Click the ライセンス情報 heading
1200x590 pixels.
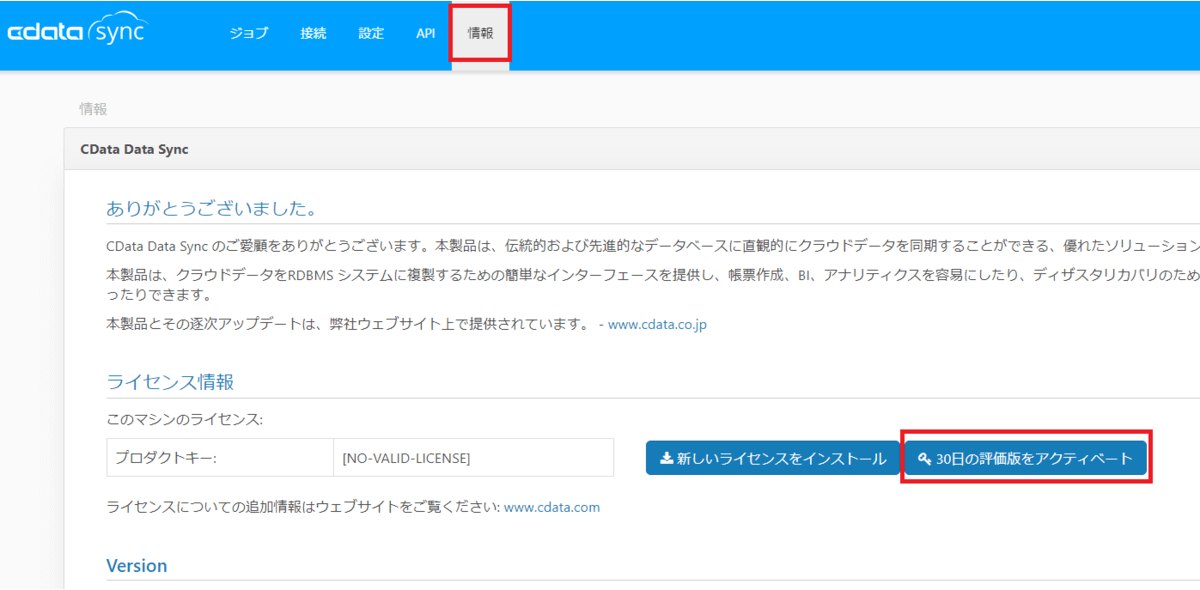point(170,382)
